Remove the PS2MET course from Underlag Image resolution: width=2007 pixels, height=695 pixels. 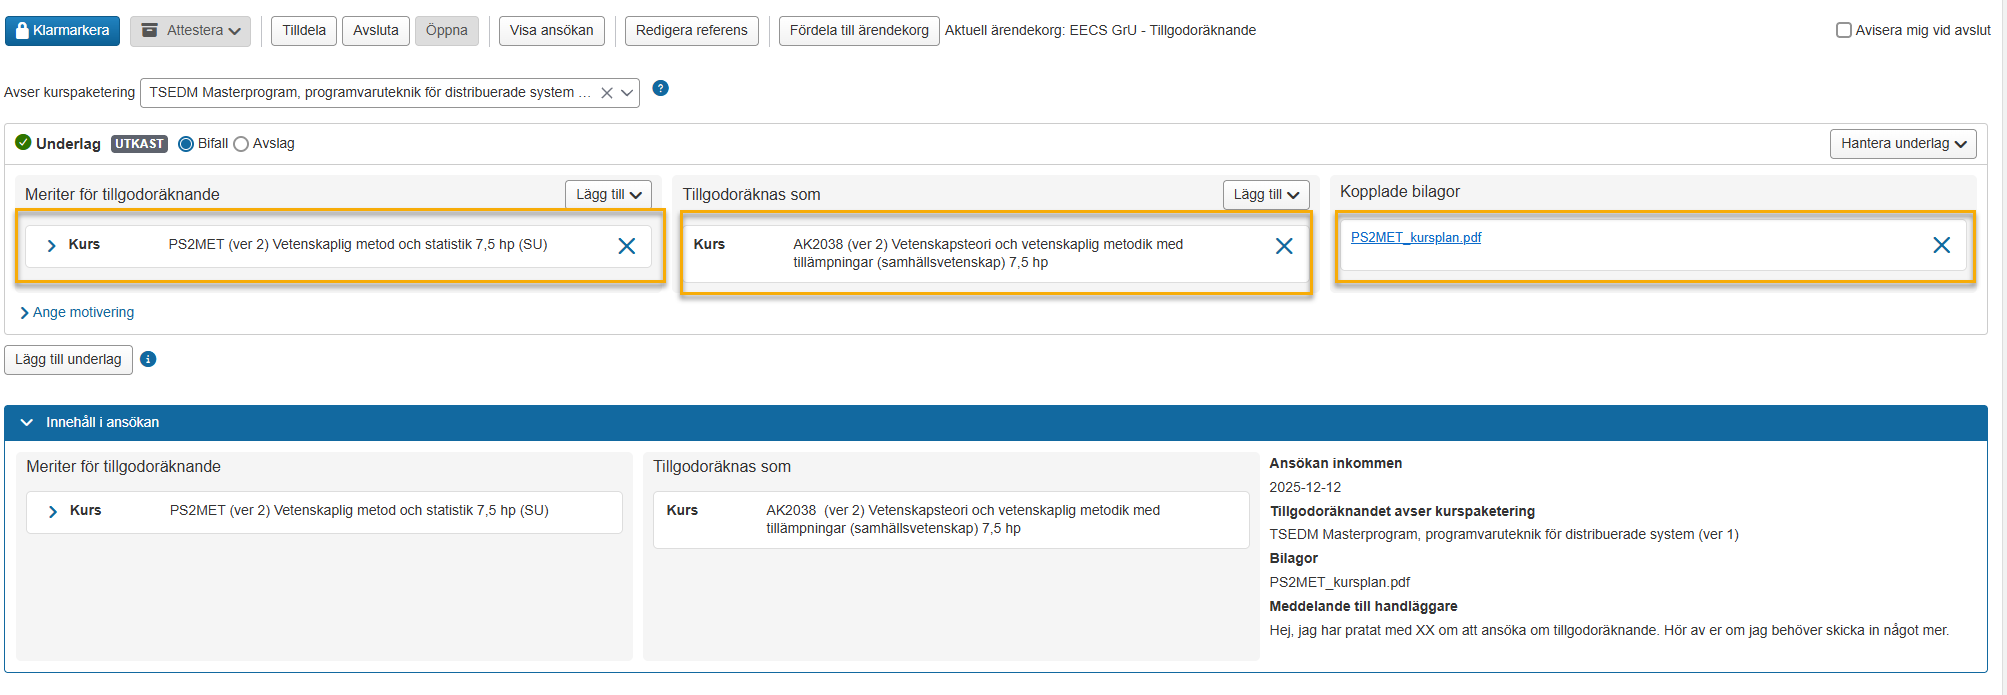(627, 246)
